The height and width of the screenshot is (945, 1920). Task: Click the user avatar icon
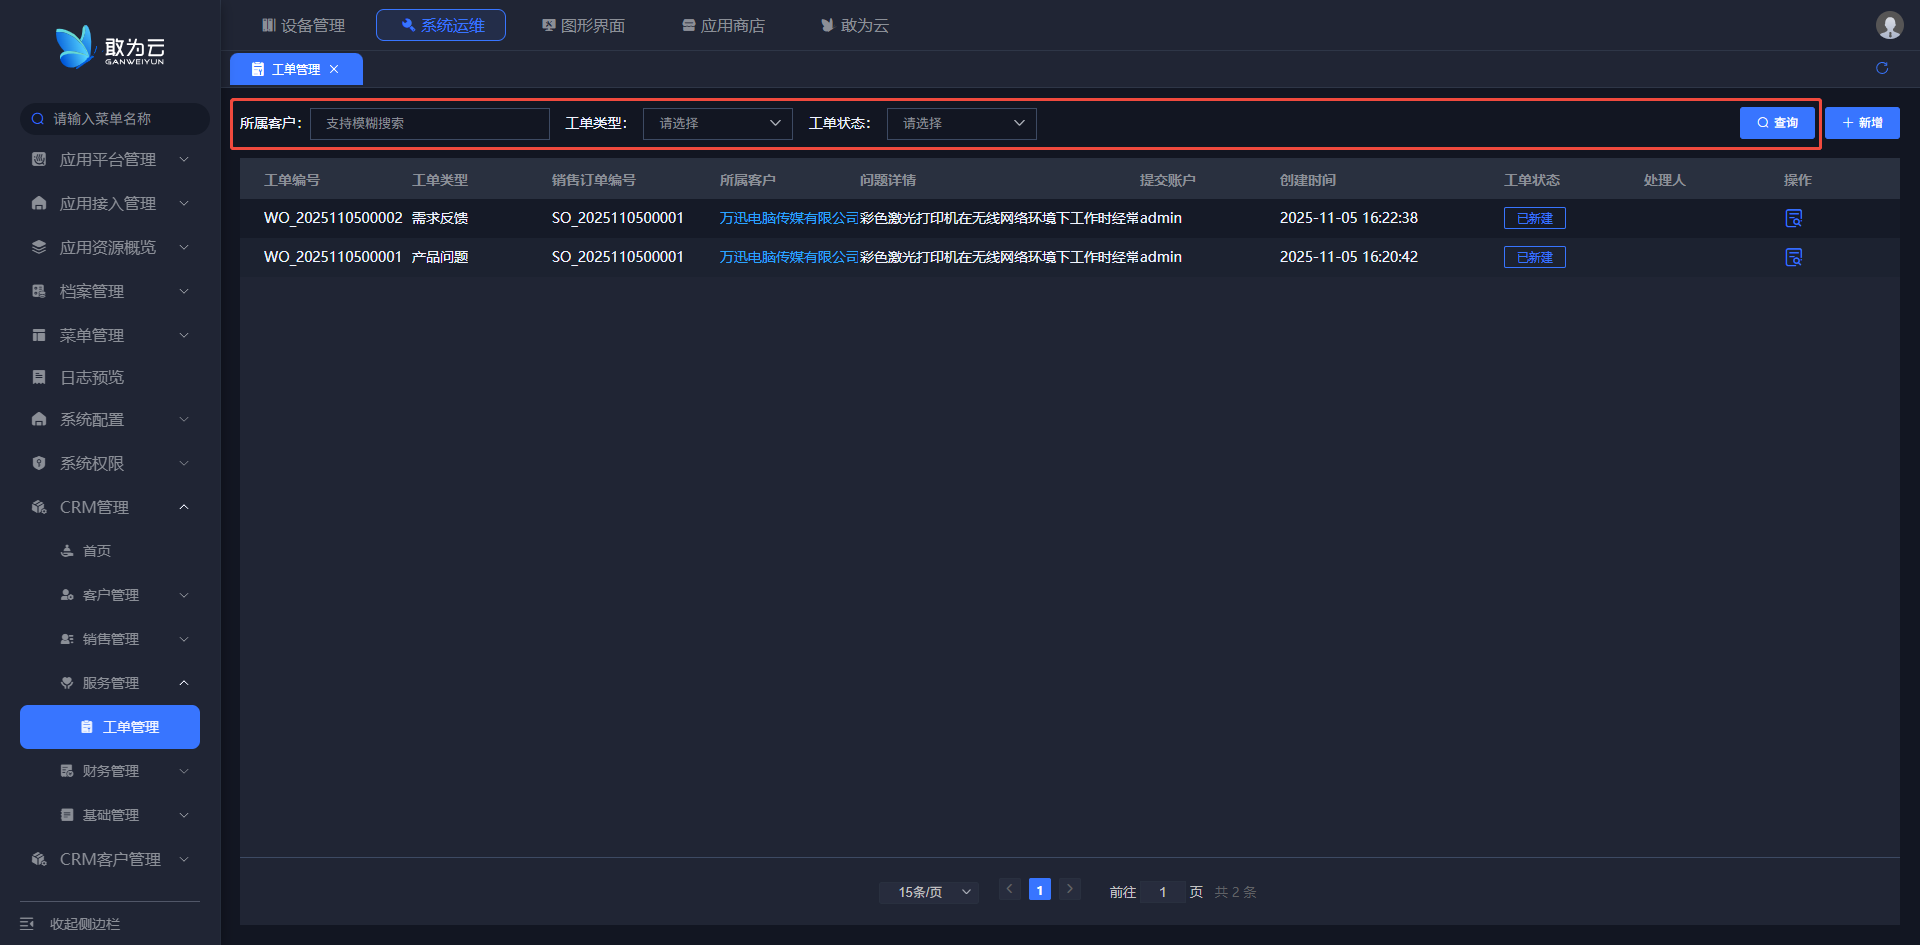pyautogui.click(x=1889, y=25)
